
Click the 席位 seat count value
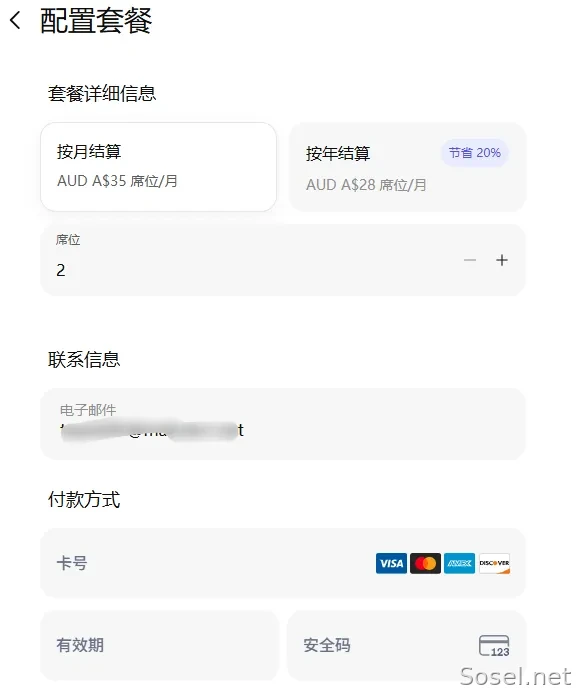(x=61, y=270)
